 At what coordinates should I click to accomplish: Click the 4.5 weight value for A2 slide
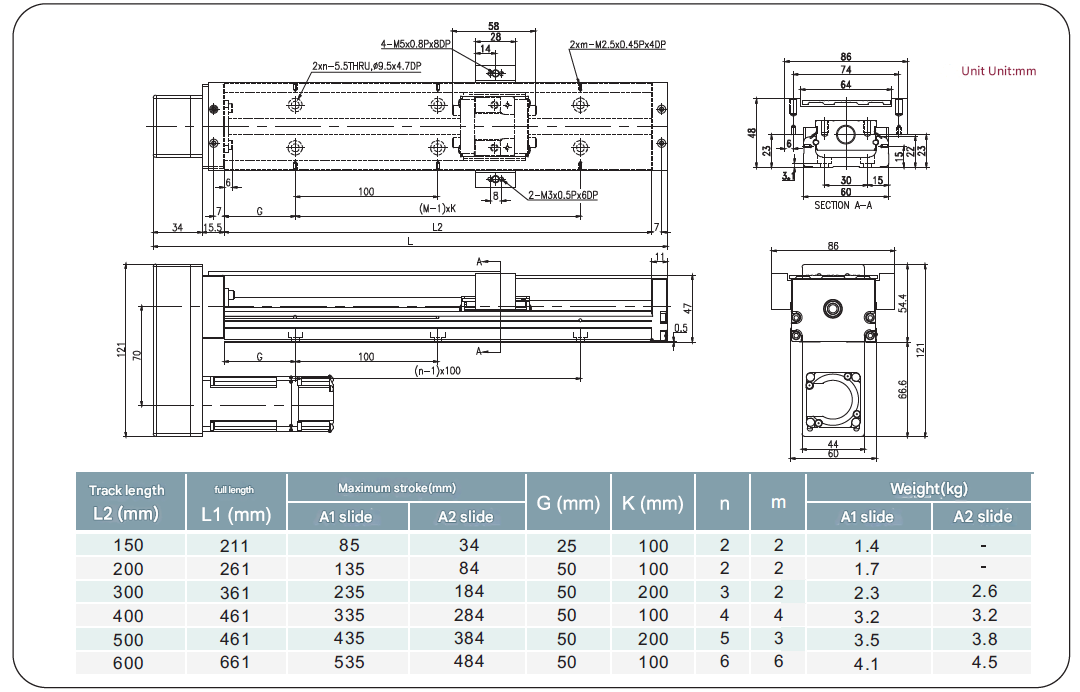pos(984,662)
